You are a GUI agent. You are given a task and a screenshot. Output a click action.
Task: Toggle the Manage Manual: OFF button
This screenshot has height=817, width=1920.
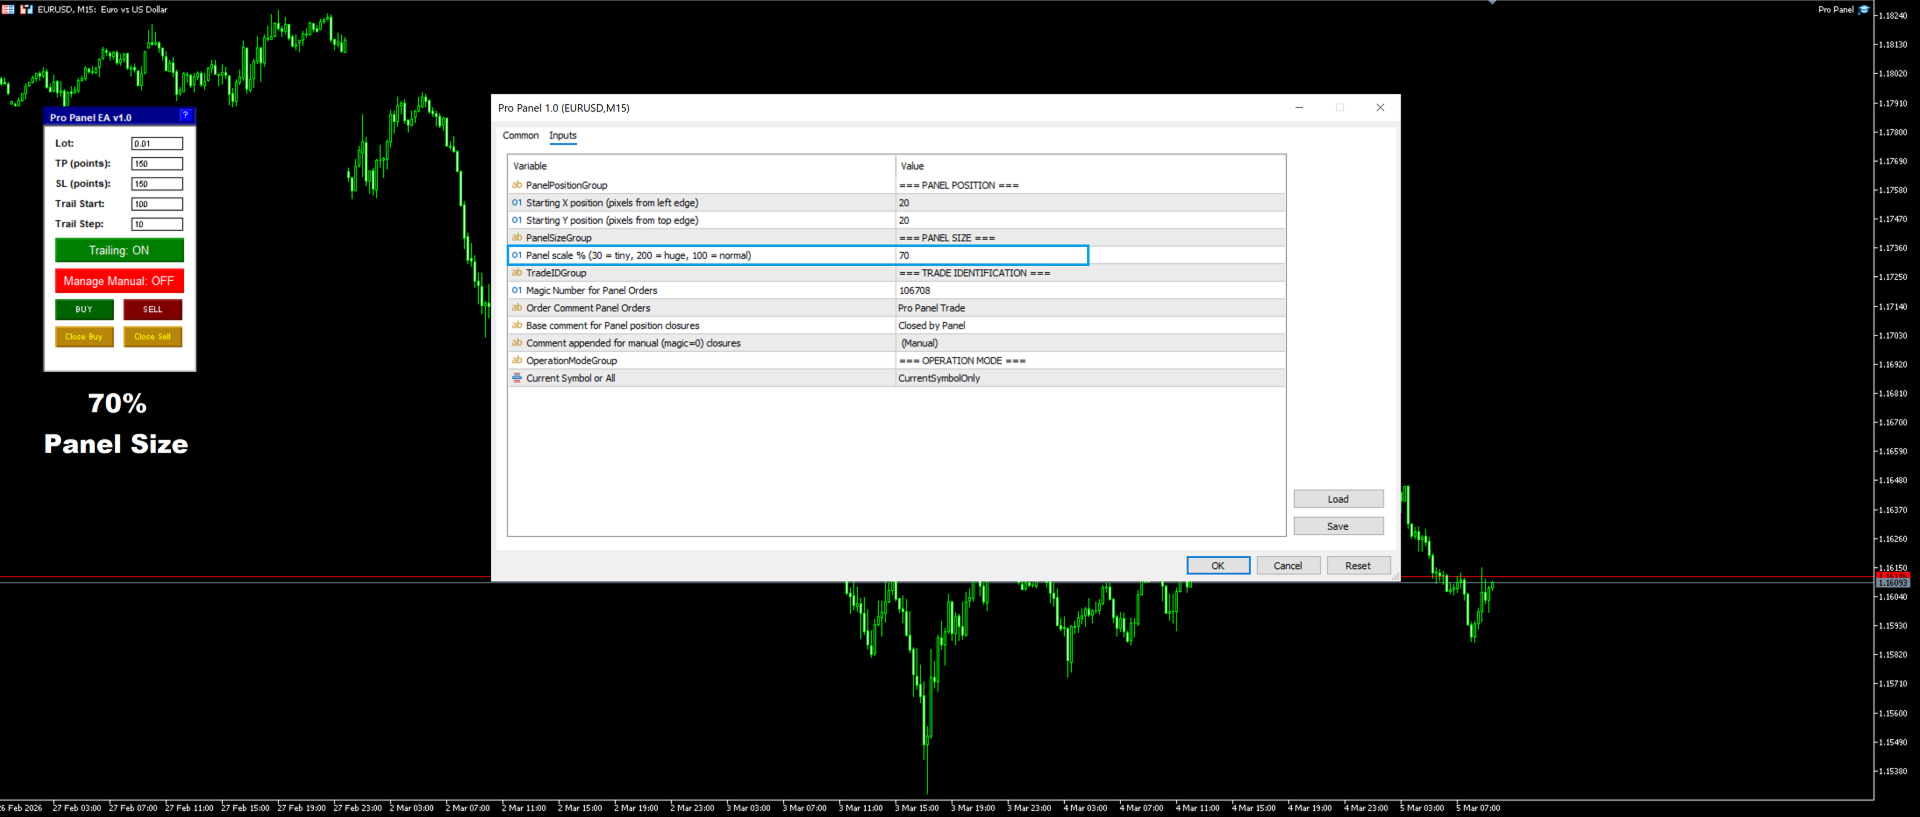119,281
